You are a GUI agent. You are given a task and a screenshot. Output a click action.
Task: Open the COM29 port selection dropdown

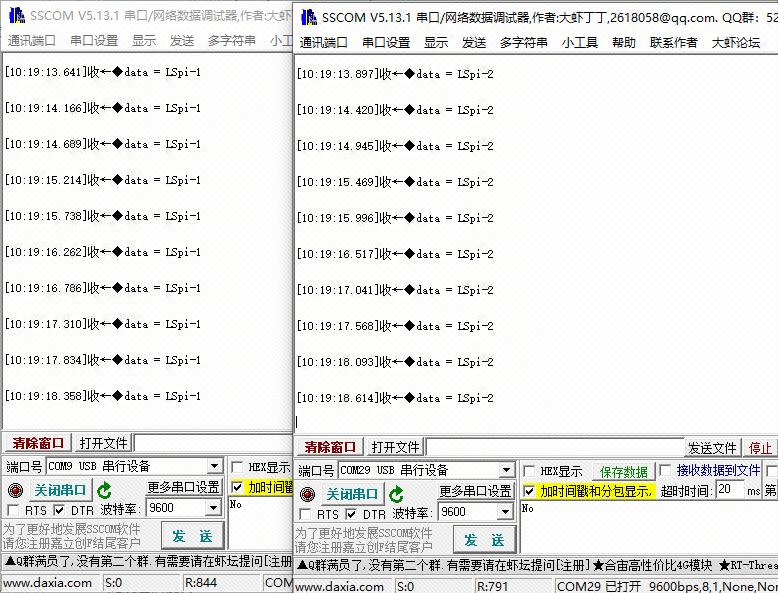[x=506, y=470]
